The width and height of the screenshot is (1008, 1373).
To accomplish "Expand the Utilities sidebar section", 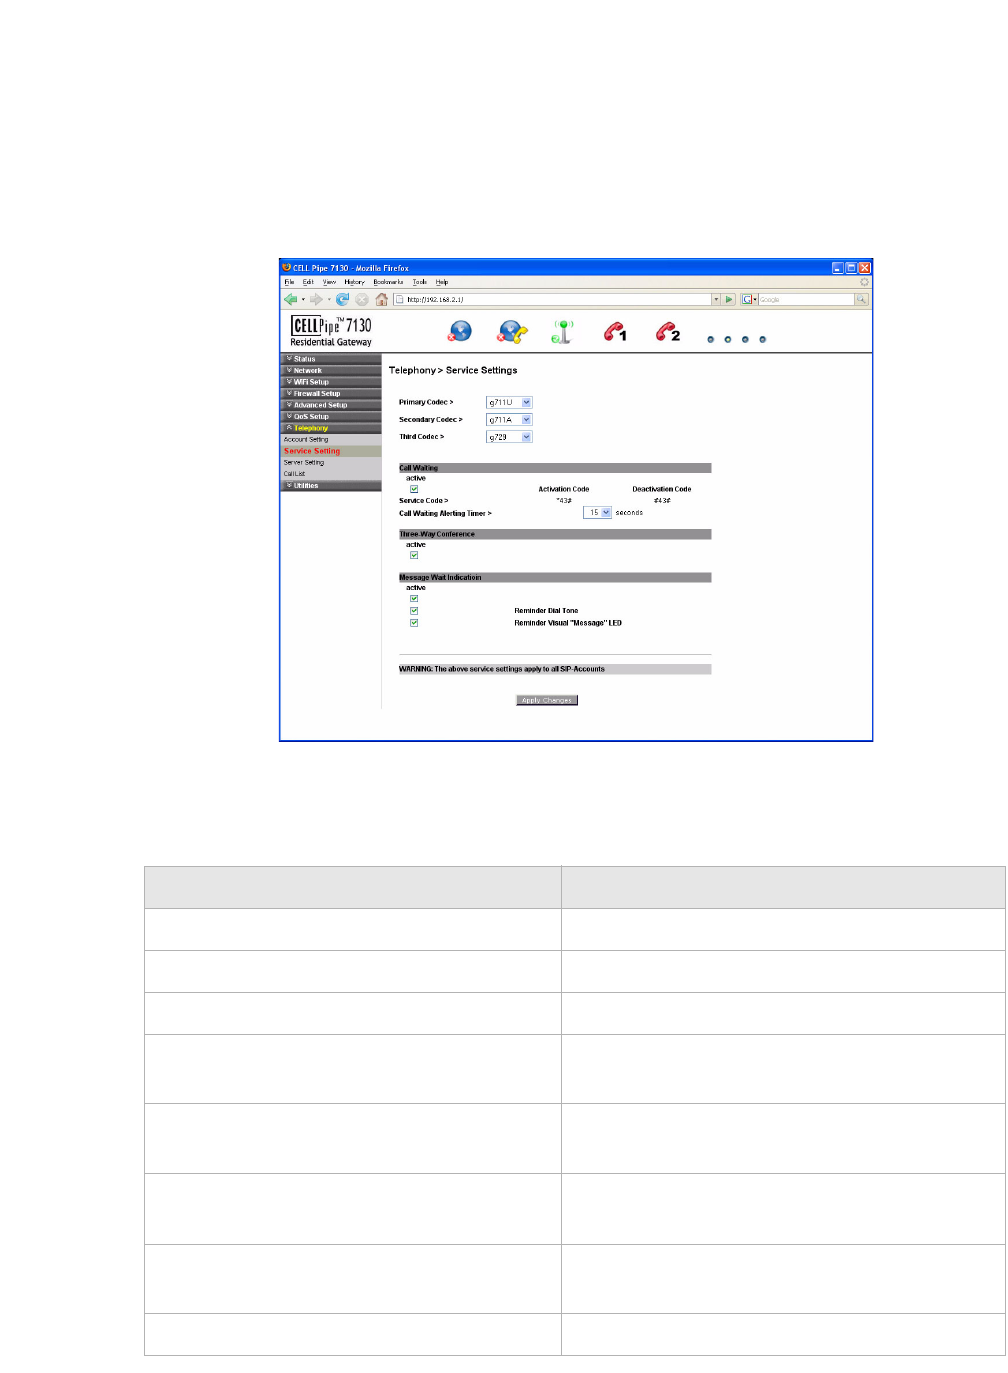I will [331, 486].
